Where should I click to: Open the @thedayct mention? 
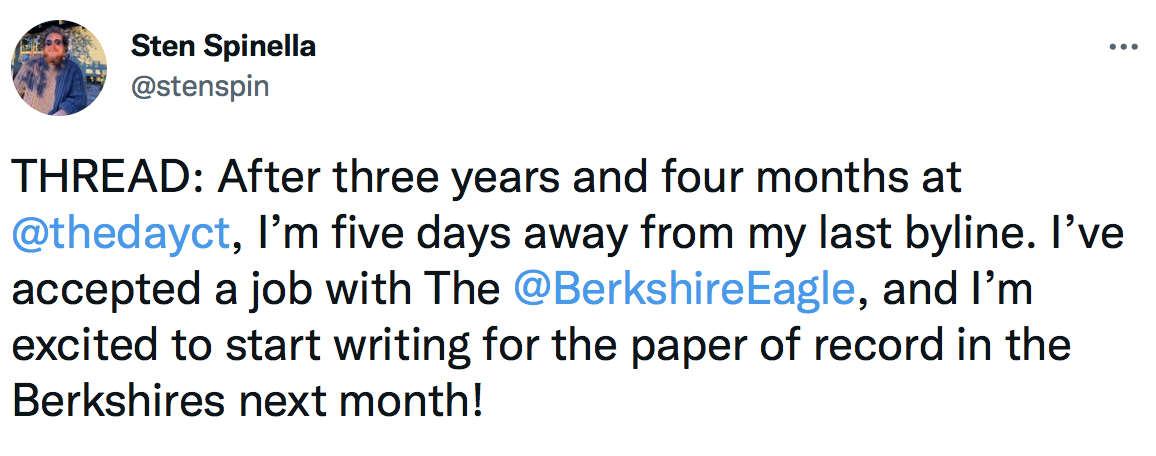(x=122, y=233)
